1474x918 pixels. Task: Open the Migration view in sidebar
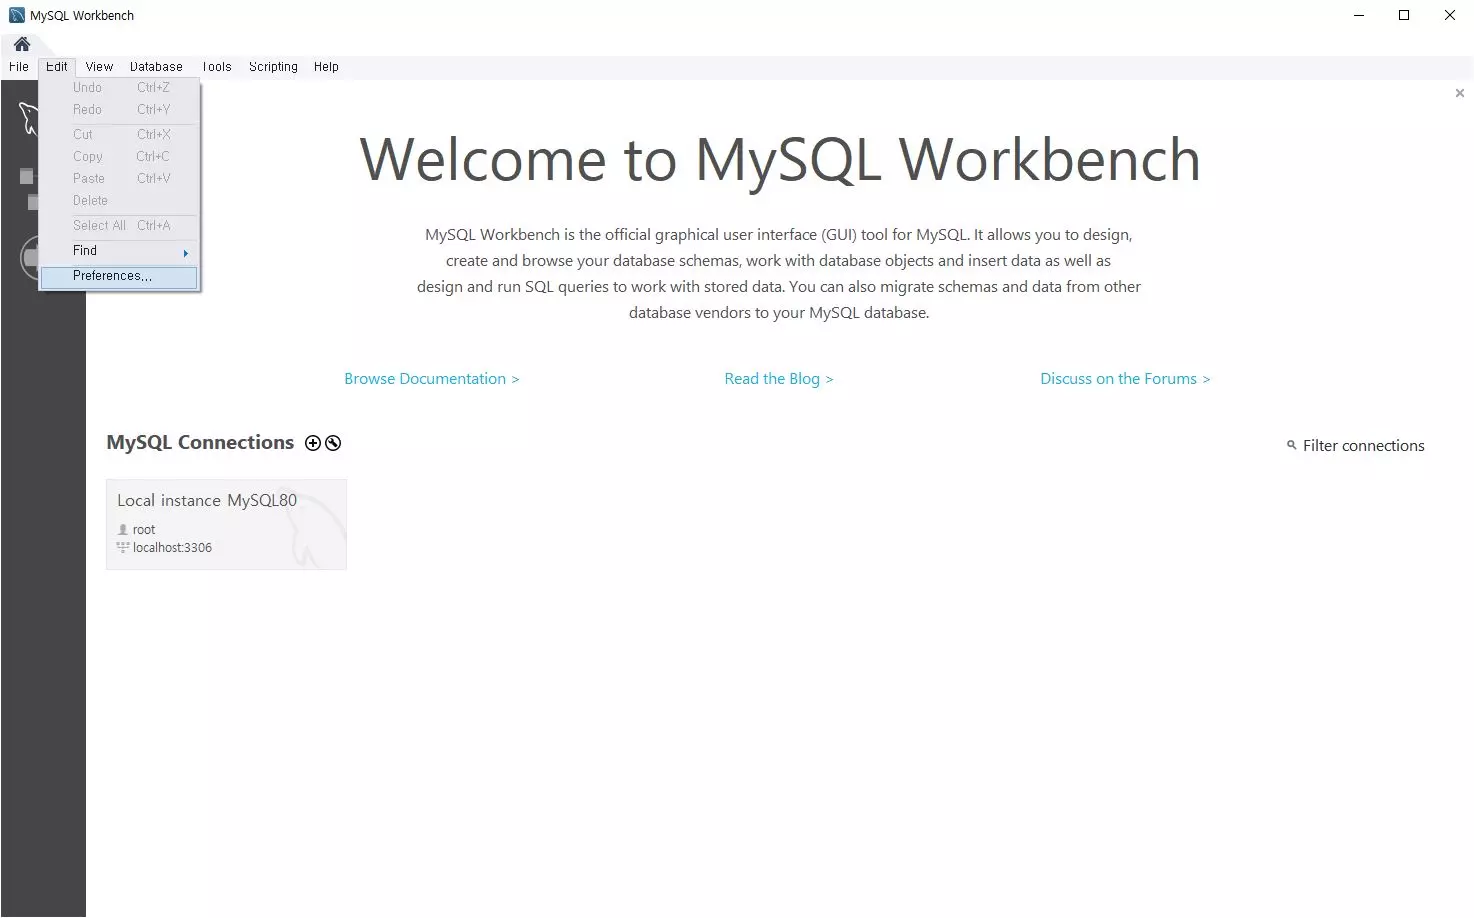point(30,258)
